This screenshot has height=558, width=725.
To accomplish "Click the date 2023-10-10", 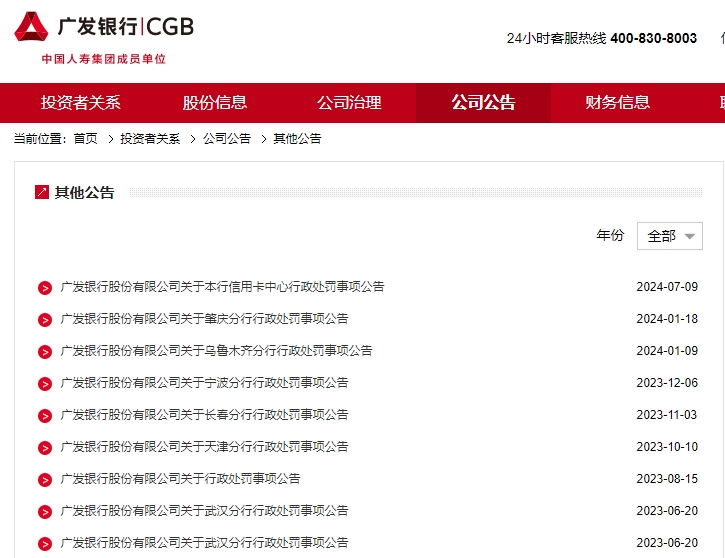I will pyautogui.click(x=667, y=447).
